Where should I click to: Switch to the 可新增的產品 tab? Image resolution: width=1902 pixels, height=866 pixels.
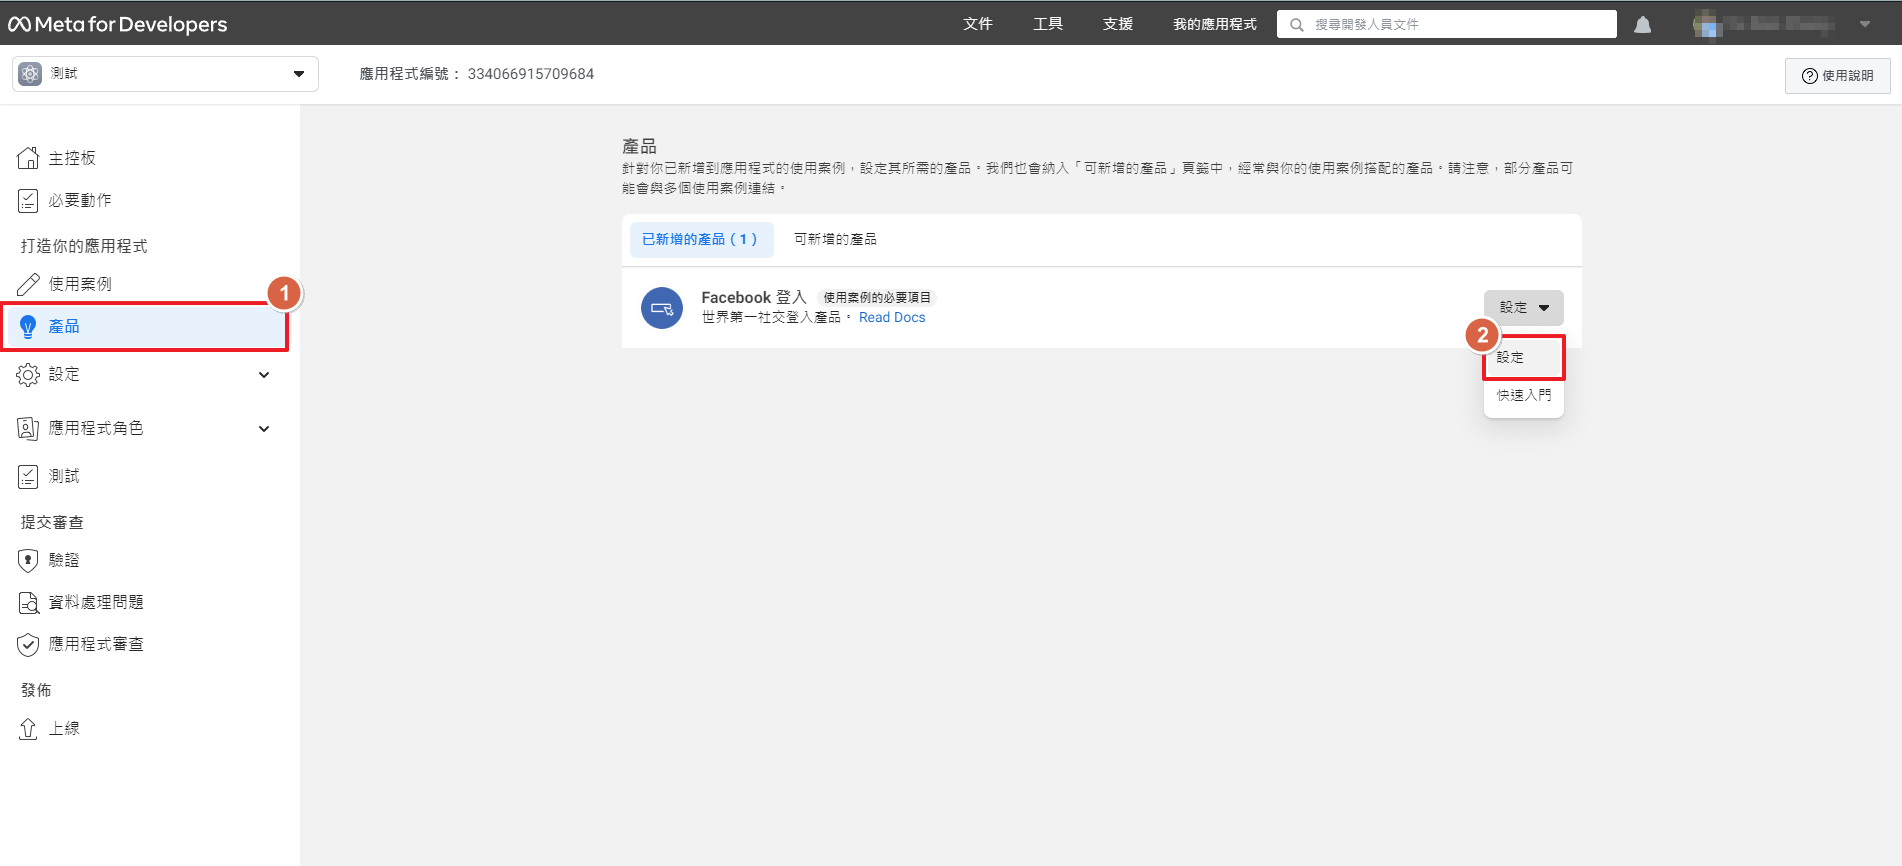point(835,240)
